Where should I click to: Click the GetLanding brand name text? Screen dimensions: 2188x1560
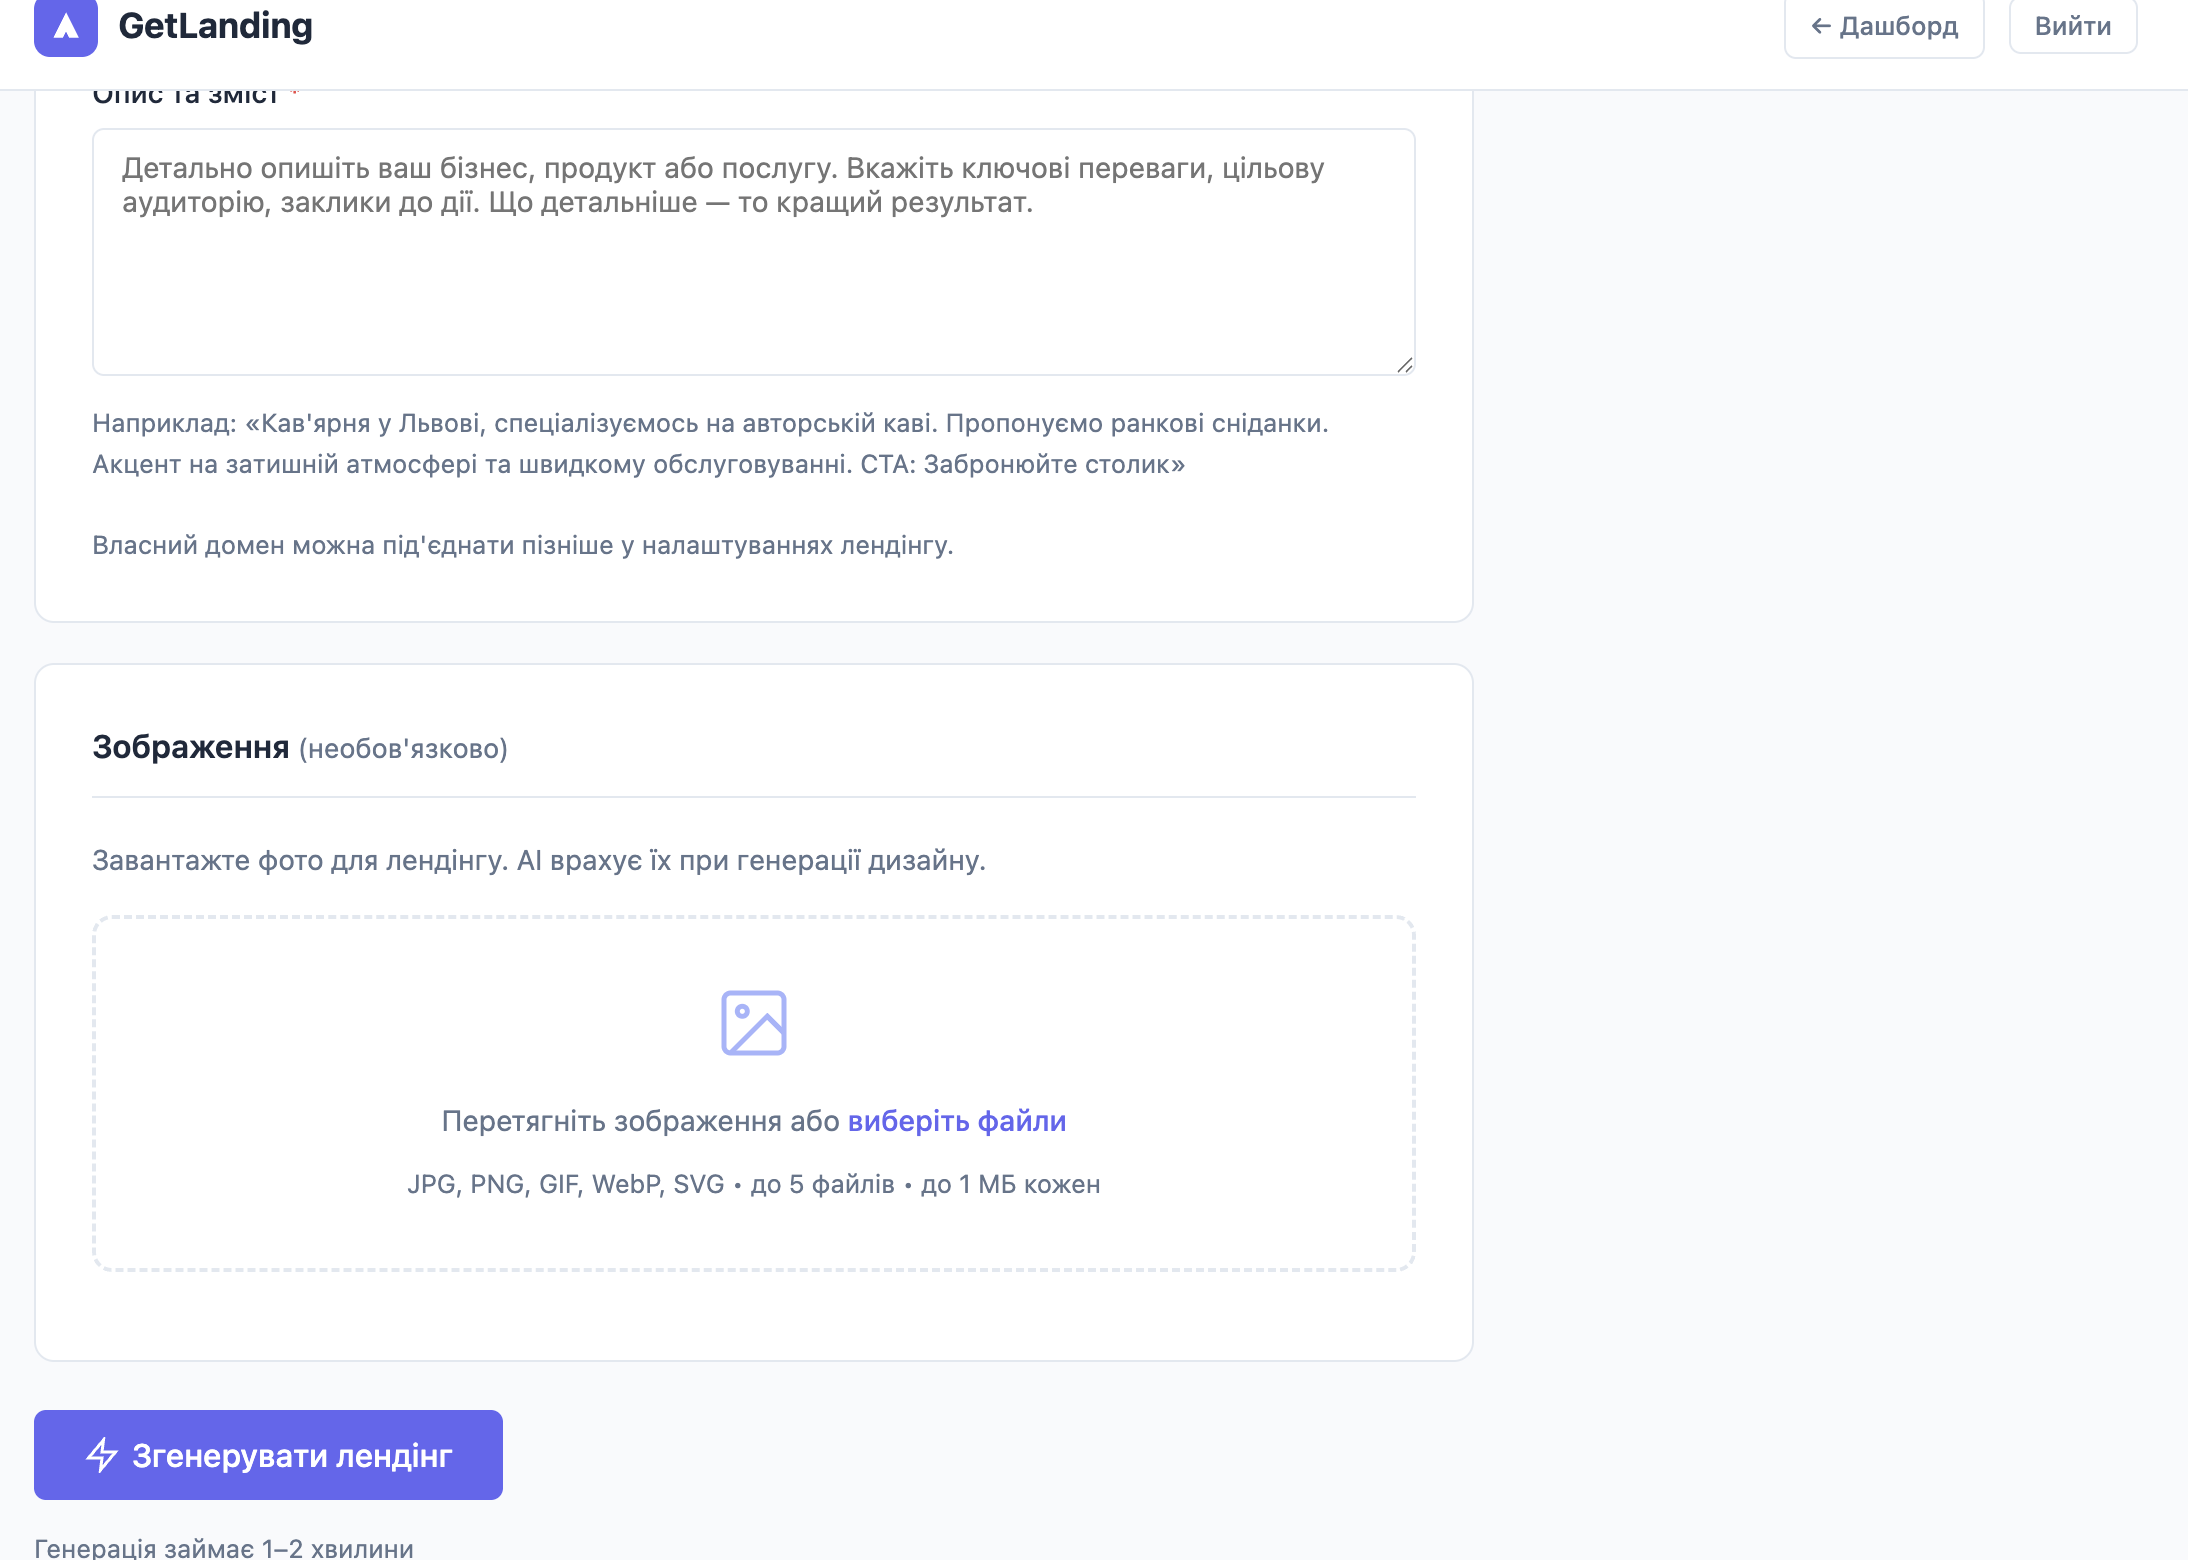215,26
